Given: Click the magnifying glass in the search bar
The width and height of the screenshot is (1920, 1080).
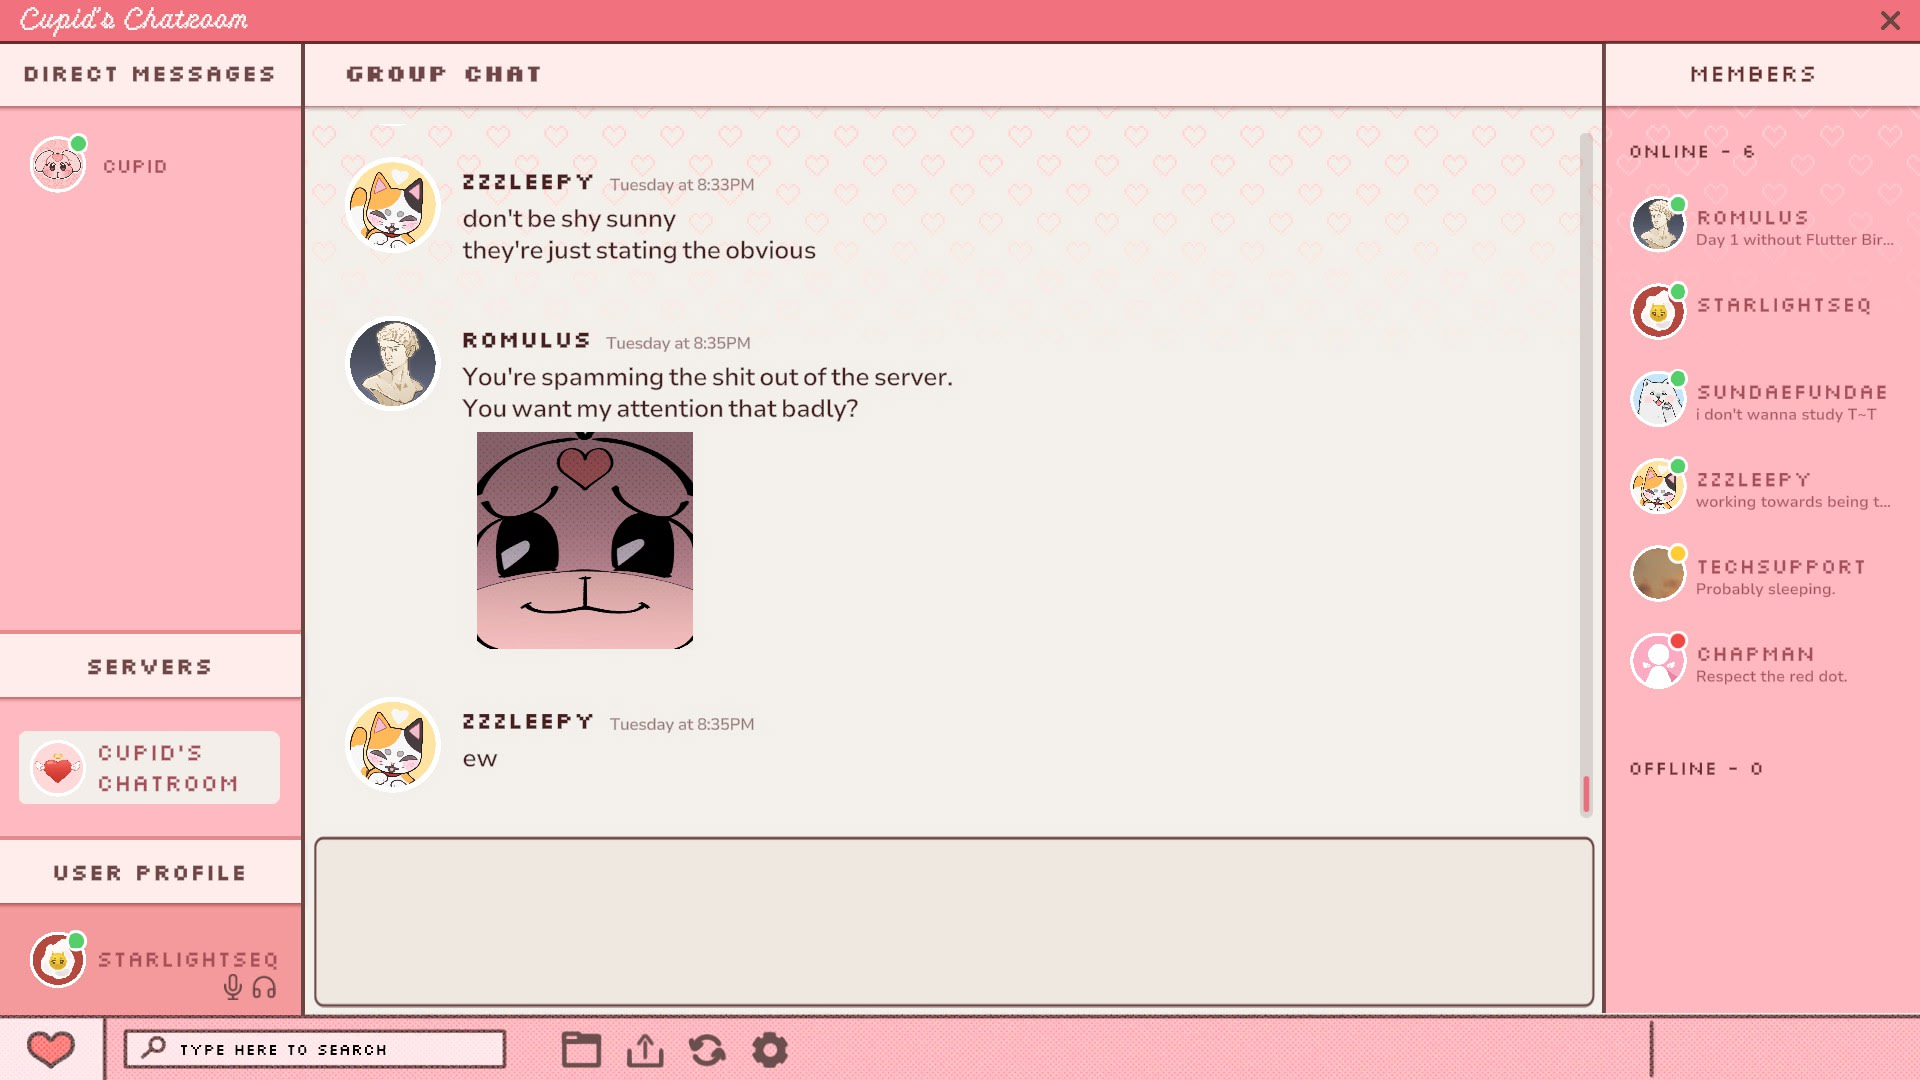Looking at the screenshot, I should 155,1049.
